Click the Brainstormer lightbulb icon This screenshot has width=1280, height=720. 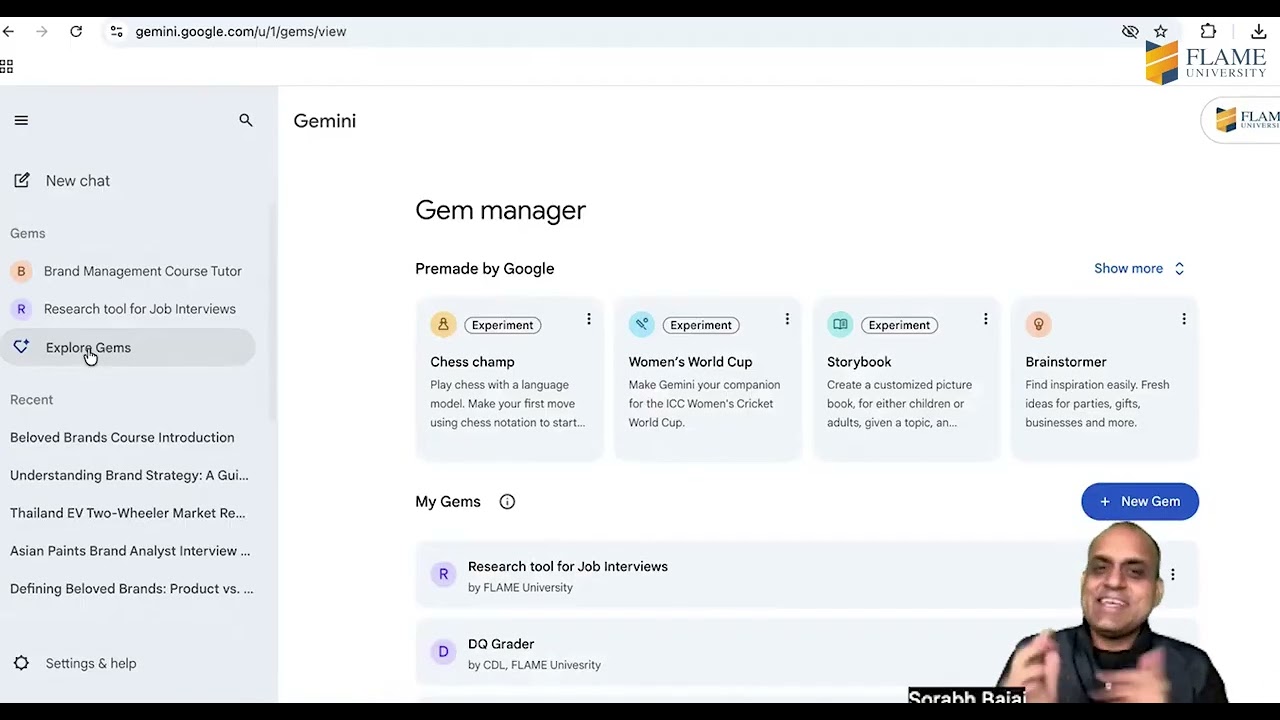(x=1038, y=324)
